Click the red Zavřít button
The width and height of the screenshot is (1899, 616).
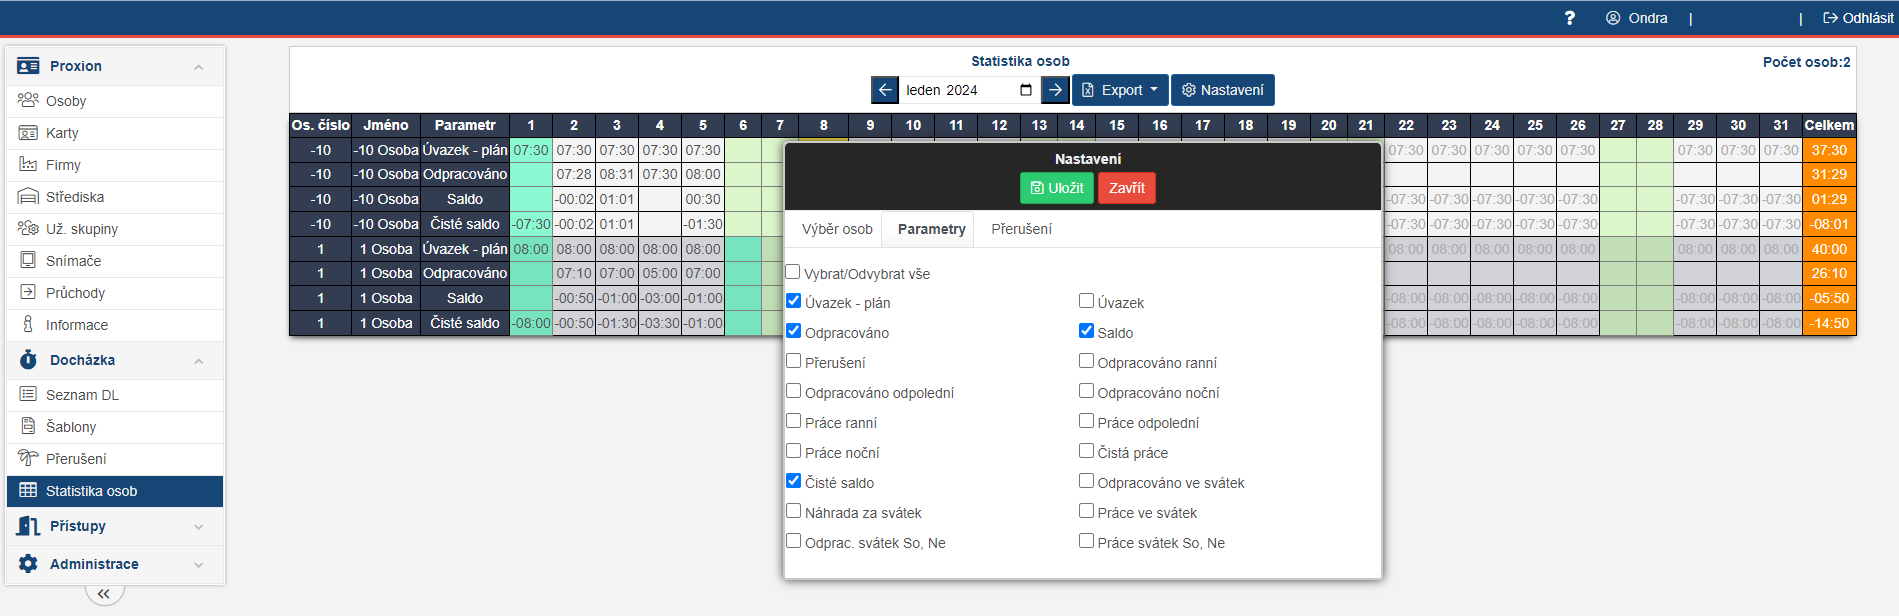[x=1126, y=188]
